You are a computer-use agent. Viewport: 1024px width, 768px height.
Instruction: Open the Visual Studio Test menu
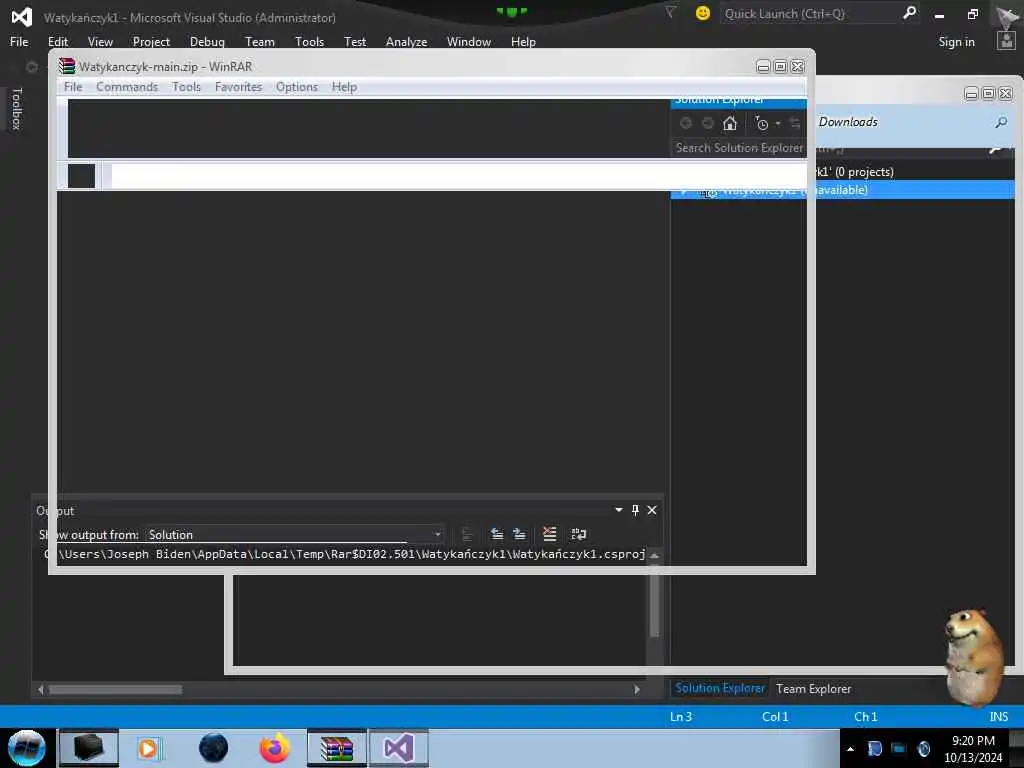point(355,42)
